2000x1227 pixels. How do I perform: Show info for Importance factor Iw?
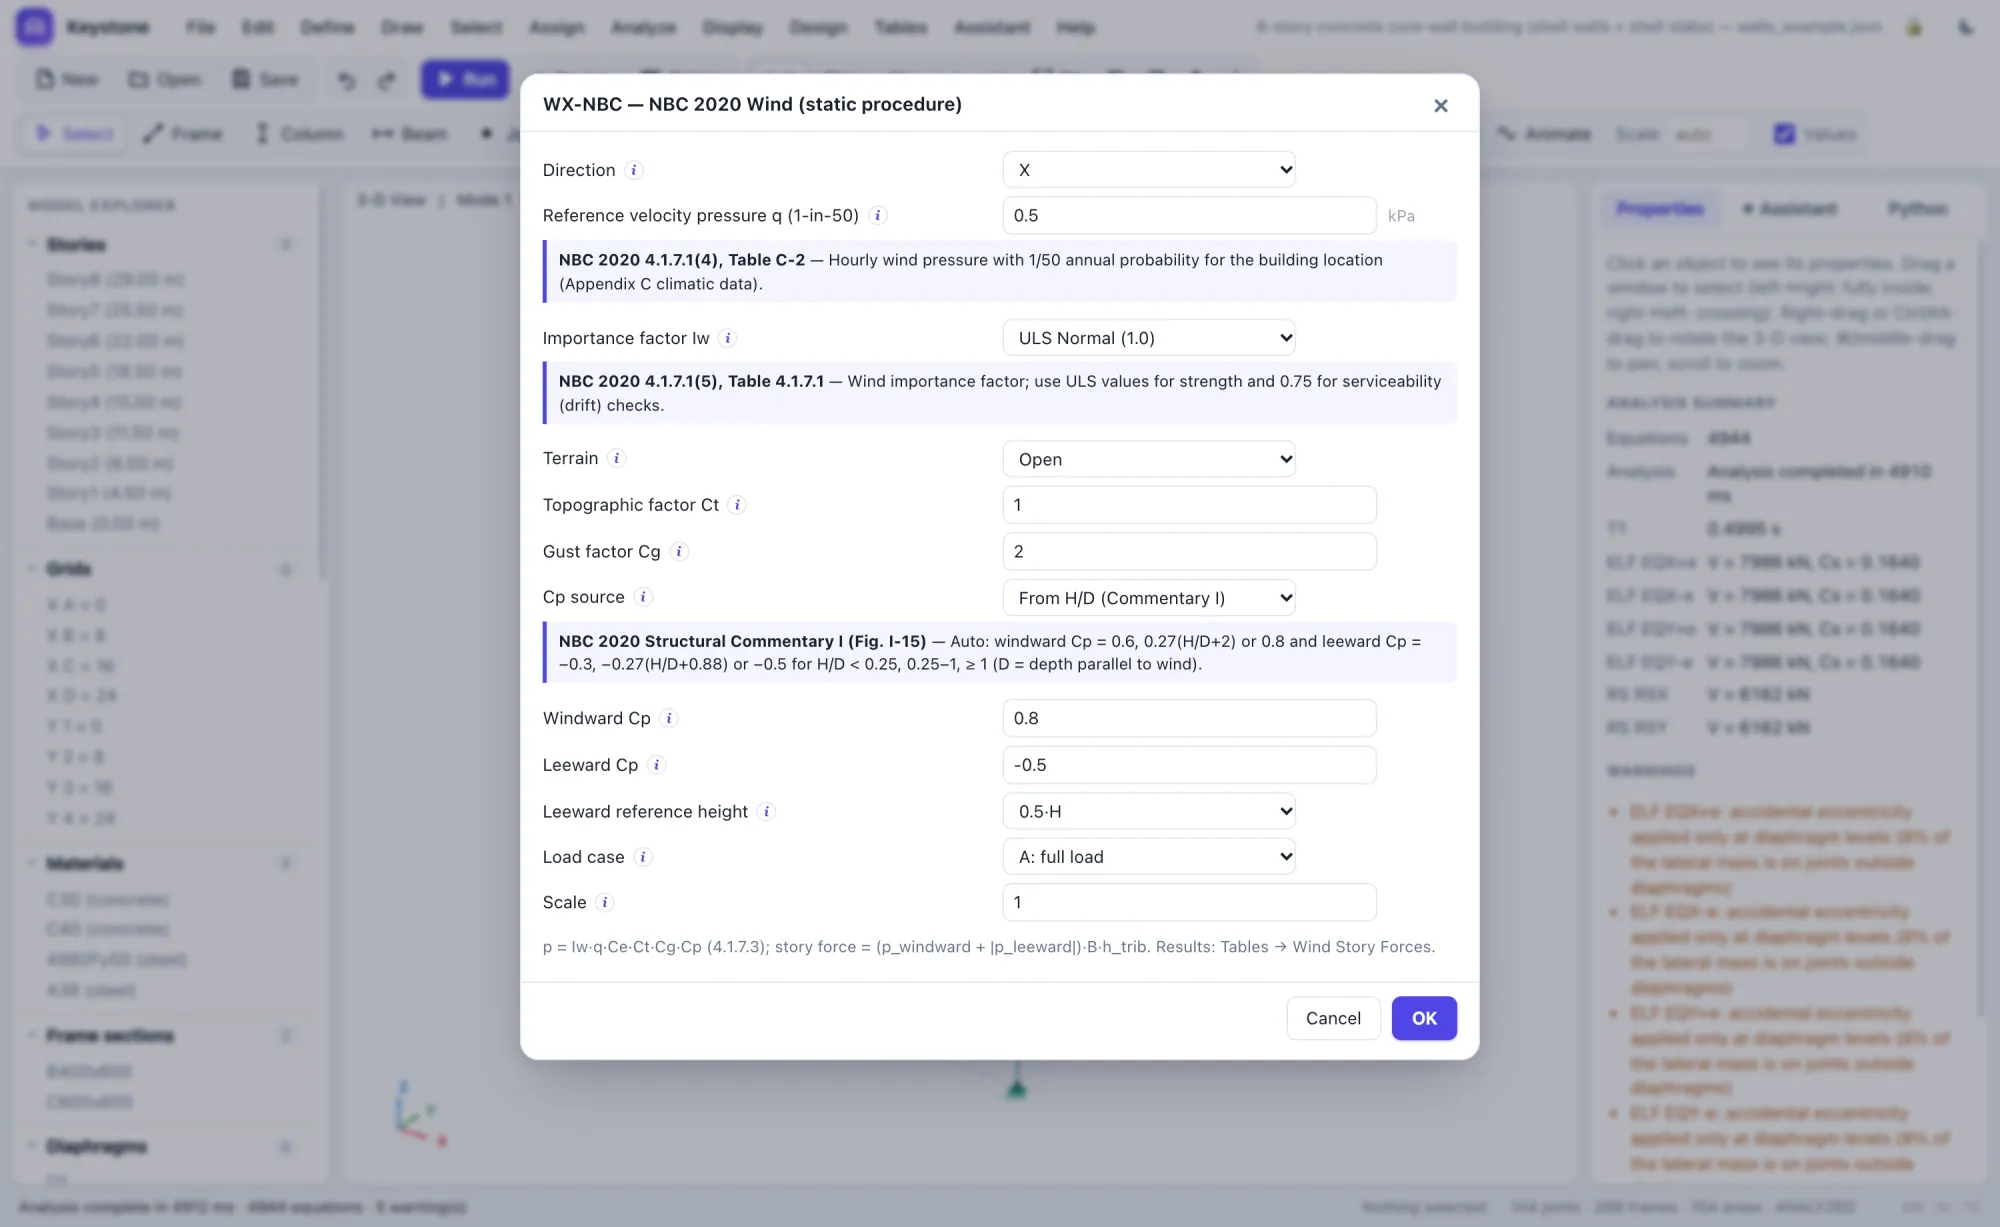click(728, 338)
